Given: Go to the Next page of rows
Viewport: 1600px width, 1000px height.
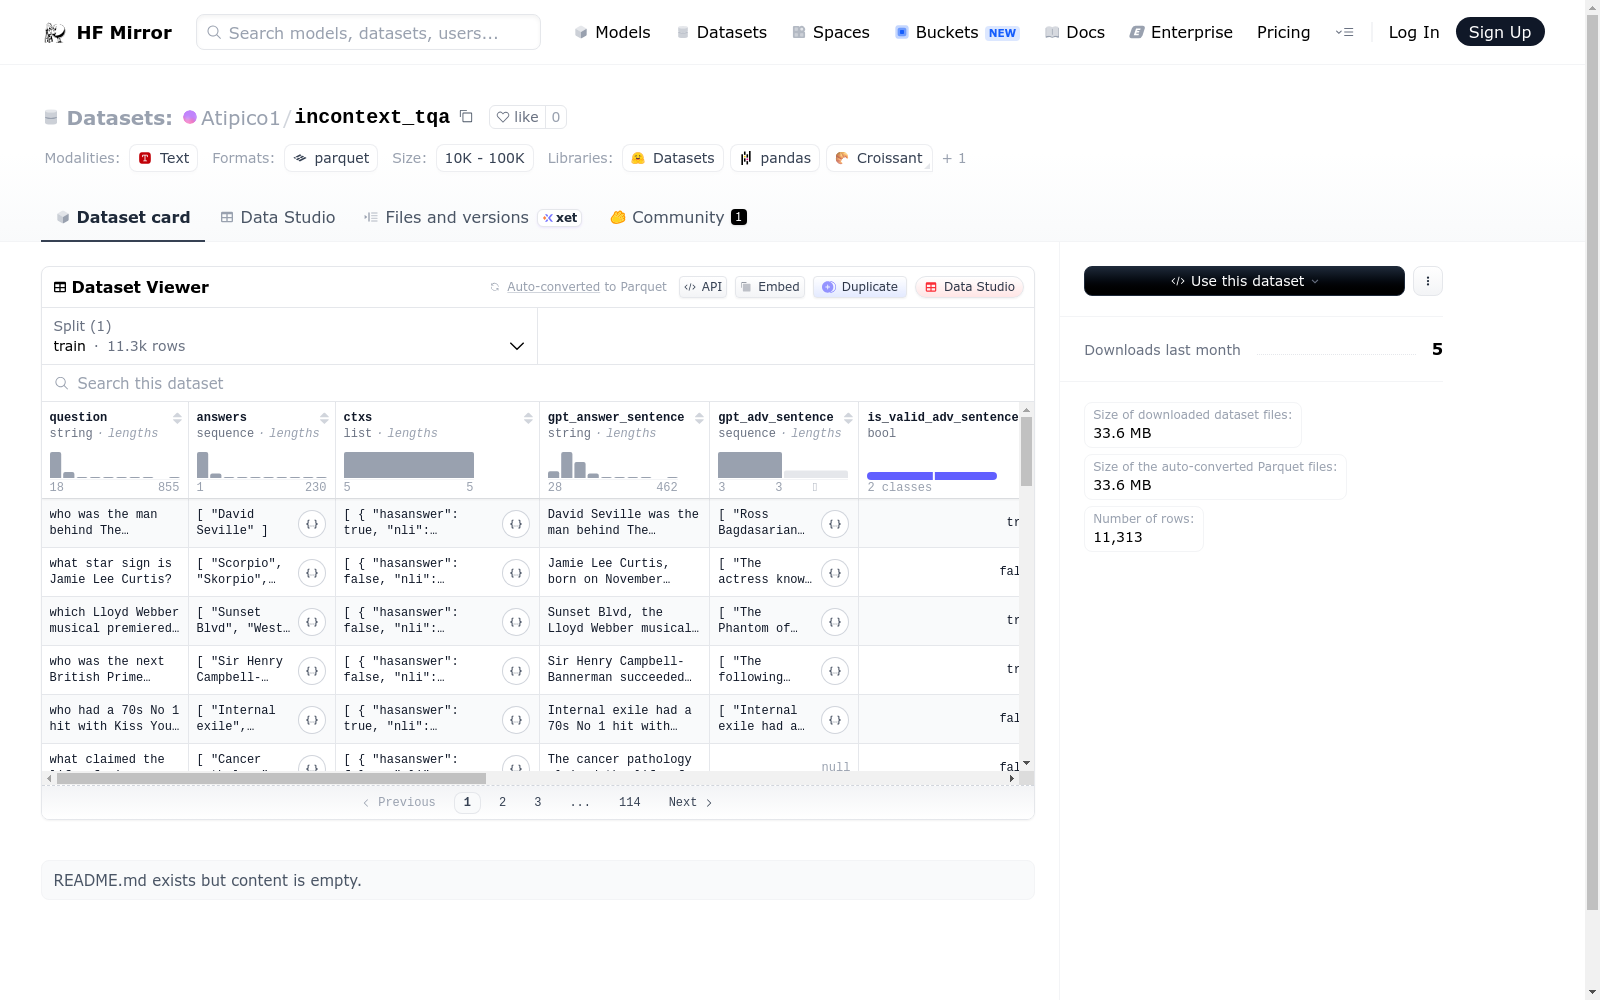Looking at the screenshot, I should pos(691,802).
